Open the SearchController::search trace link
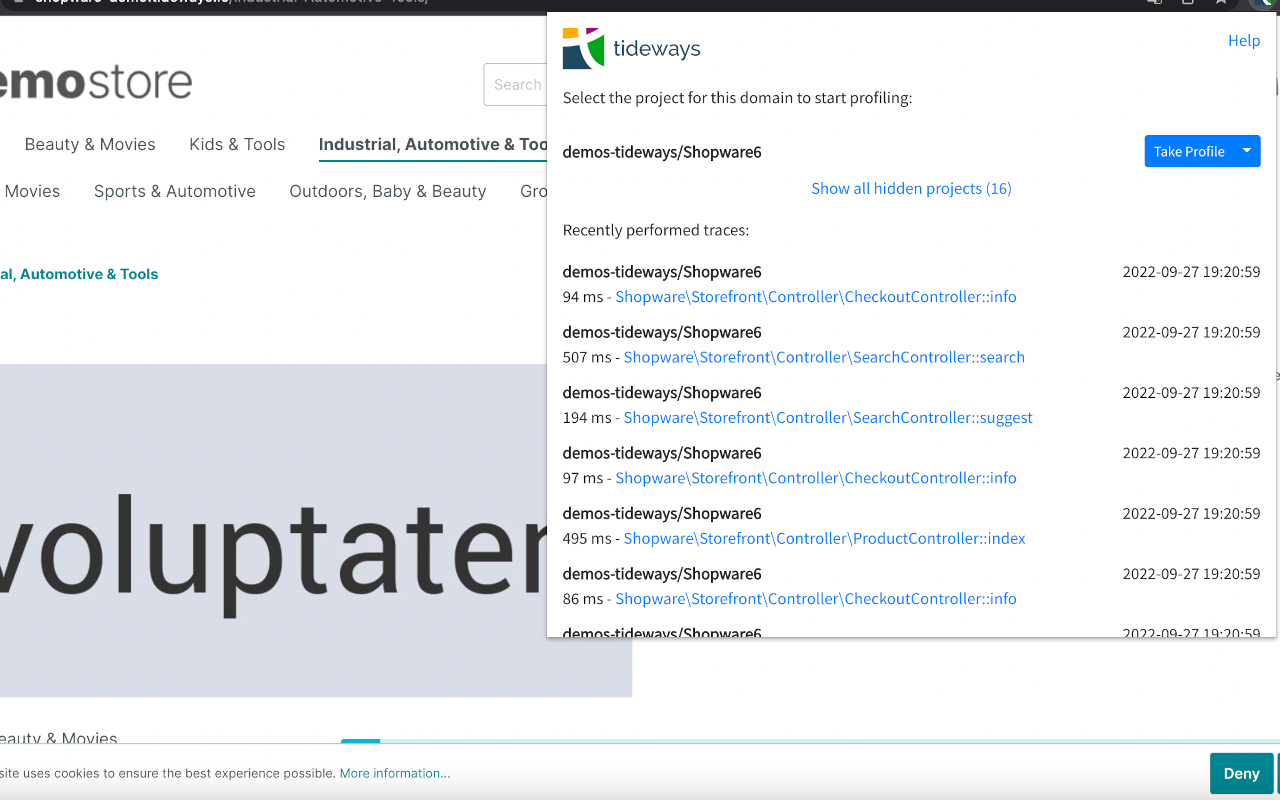This screenshot has width=1280, height=800. point(823,357)
